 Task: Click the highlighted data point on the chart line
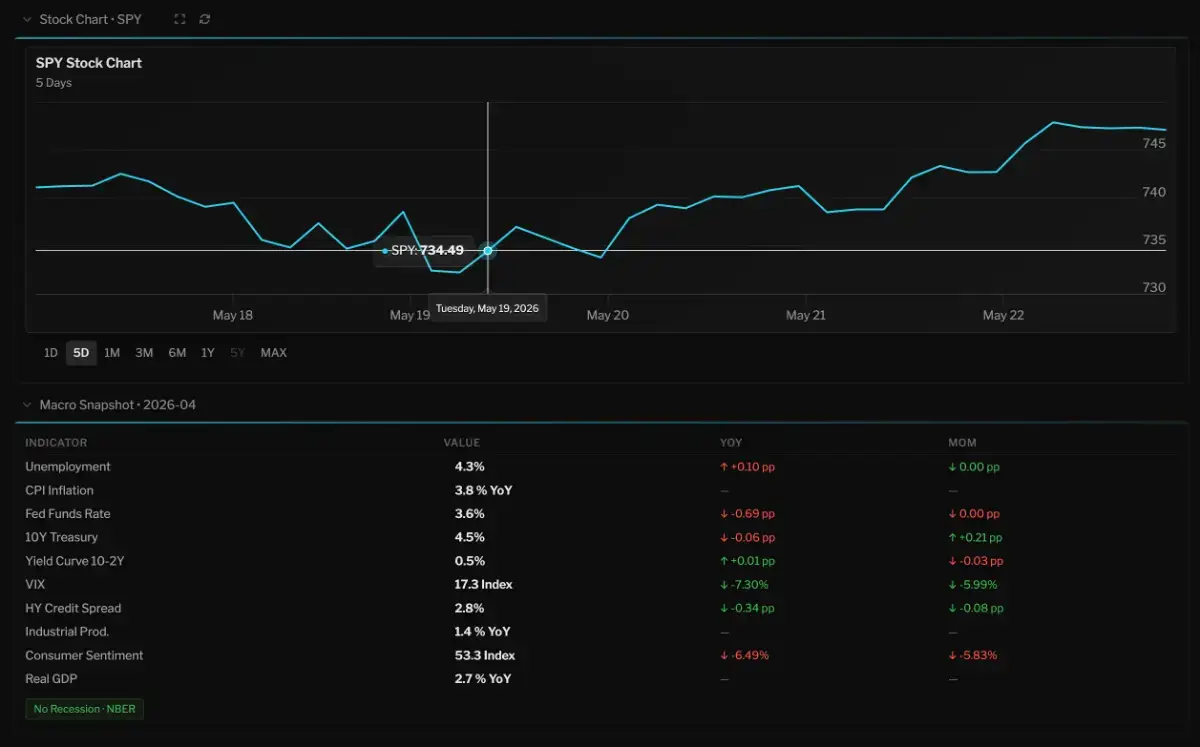pos(488,250)
